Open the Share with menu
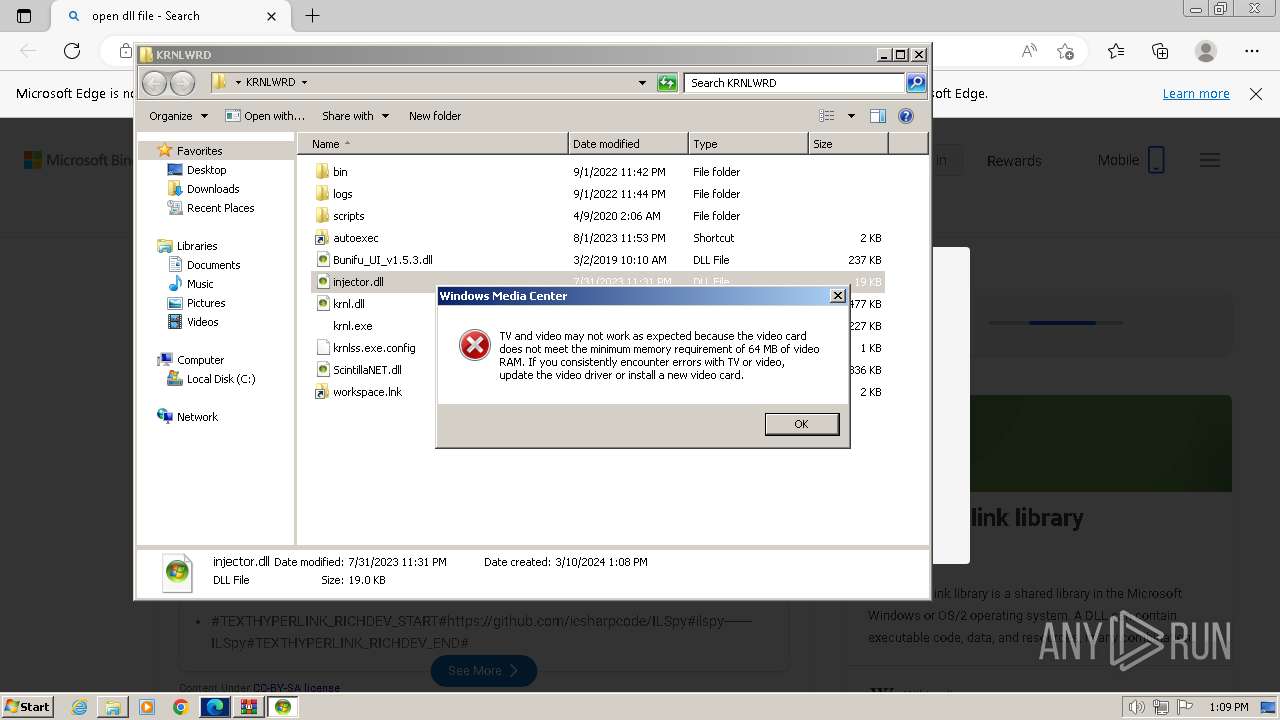1280x720 pixels. 355,116
